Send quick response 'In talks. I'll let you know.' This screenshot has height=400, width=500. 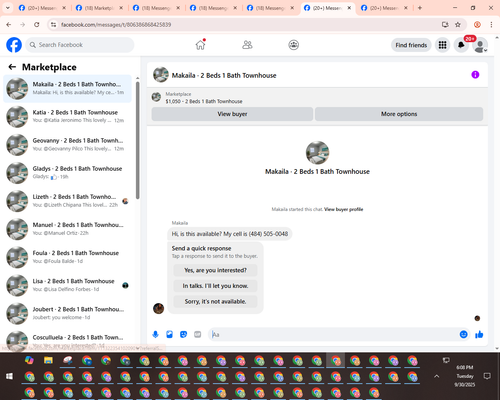coord(215,286)
